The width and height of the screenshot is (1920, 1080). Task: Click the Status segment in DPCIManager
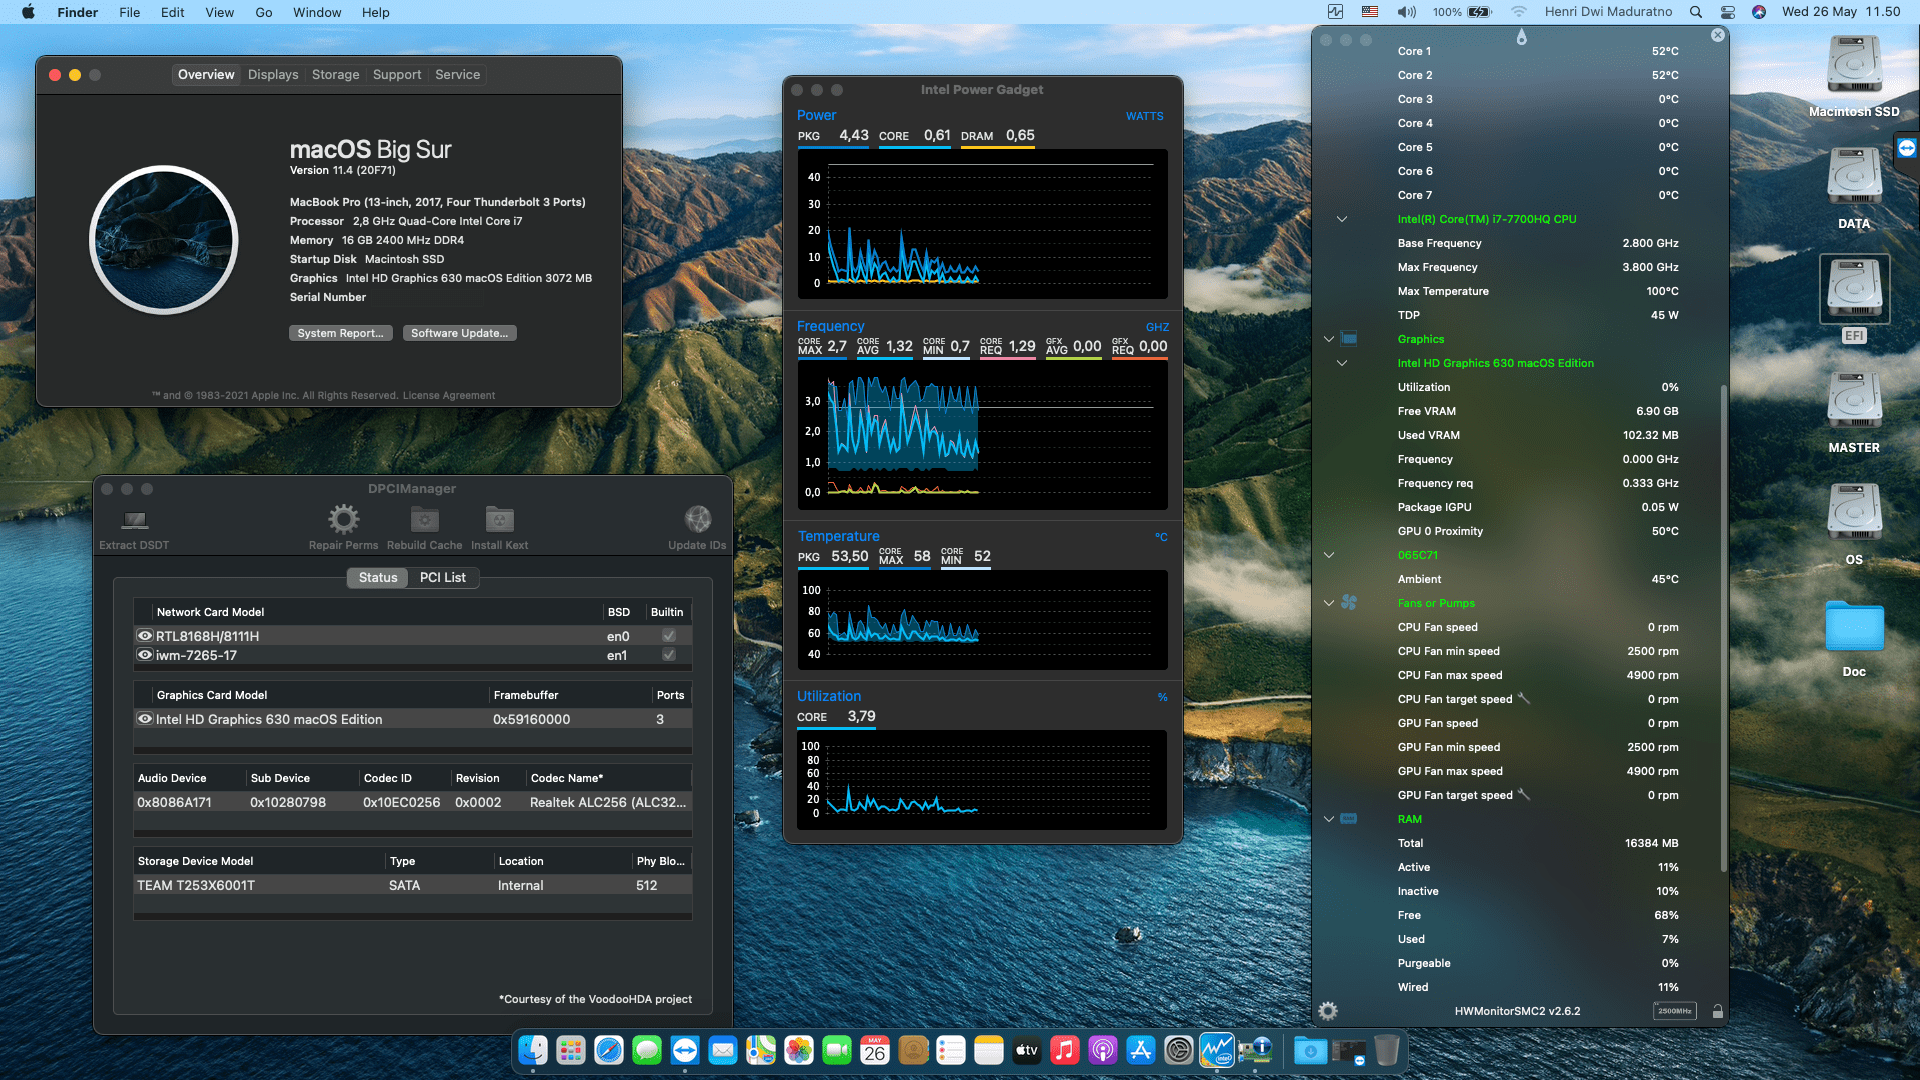(378, 578)
